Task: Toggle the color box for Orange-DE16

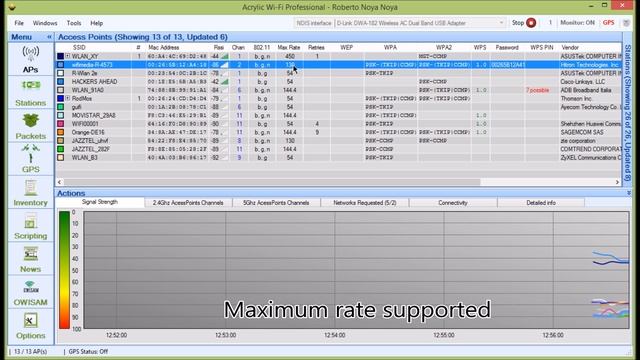Action: 60,132
